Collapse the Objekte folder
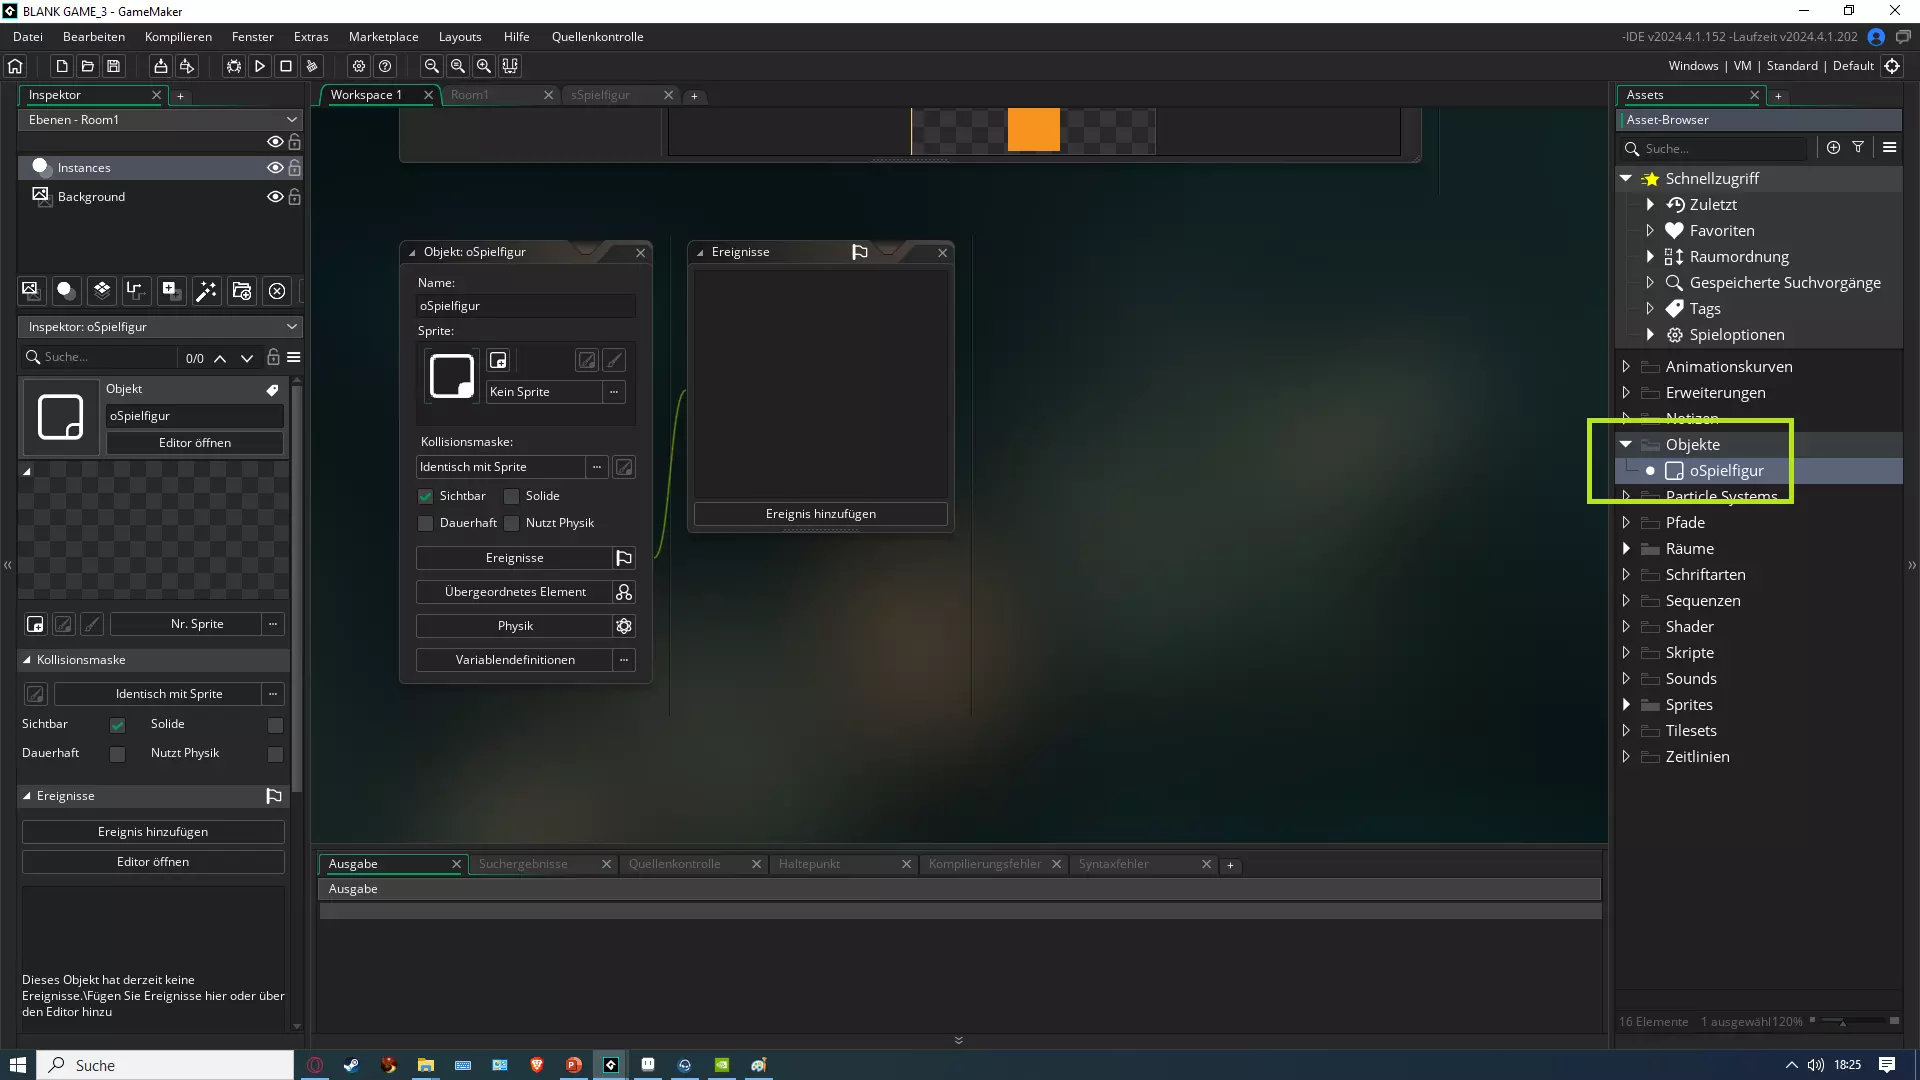The image size is (1920, 1080). (1626, 444)
